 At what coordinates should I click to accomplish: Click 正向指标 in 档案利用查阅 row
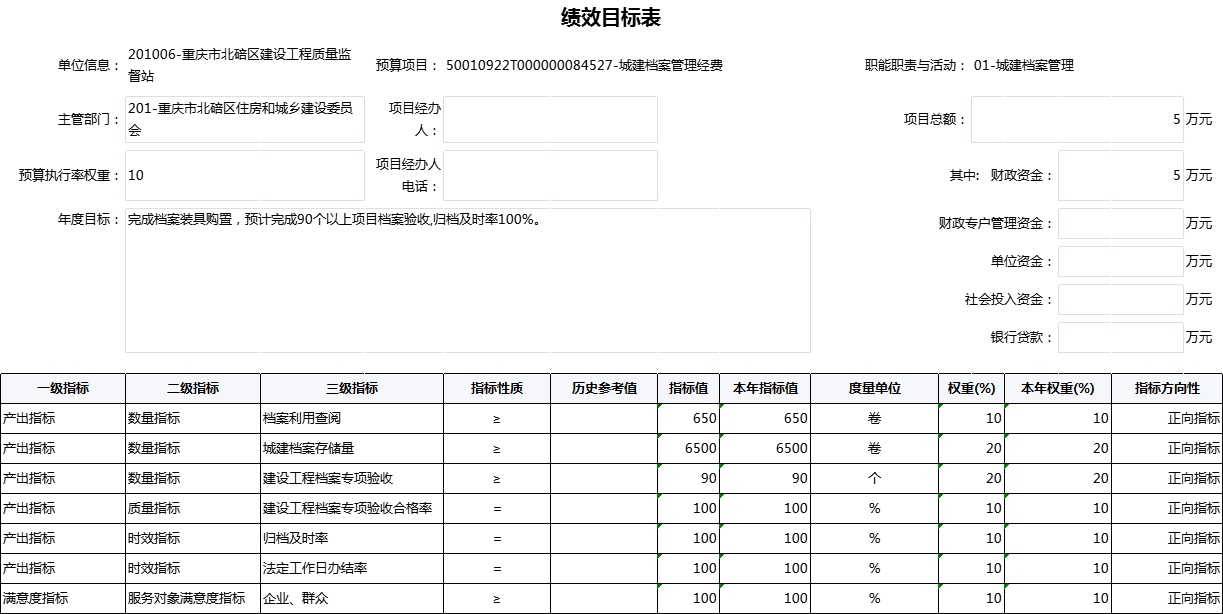pyautogui.click(x=1167, y=418)
